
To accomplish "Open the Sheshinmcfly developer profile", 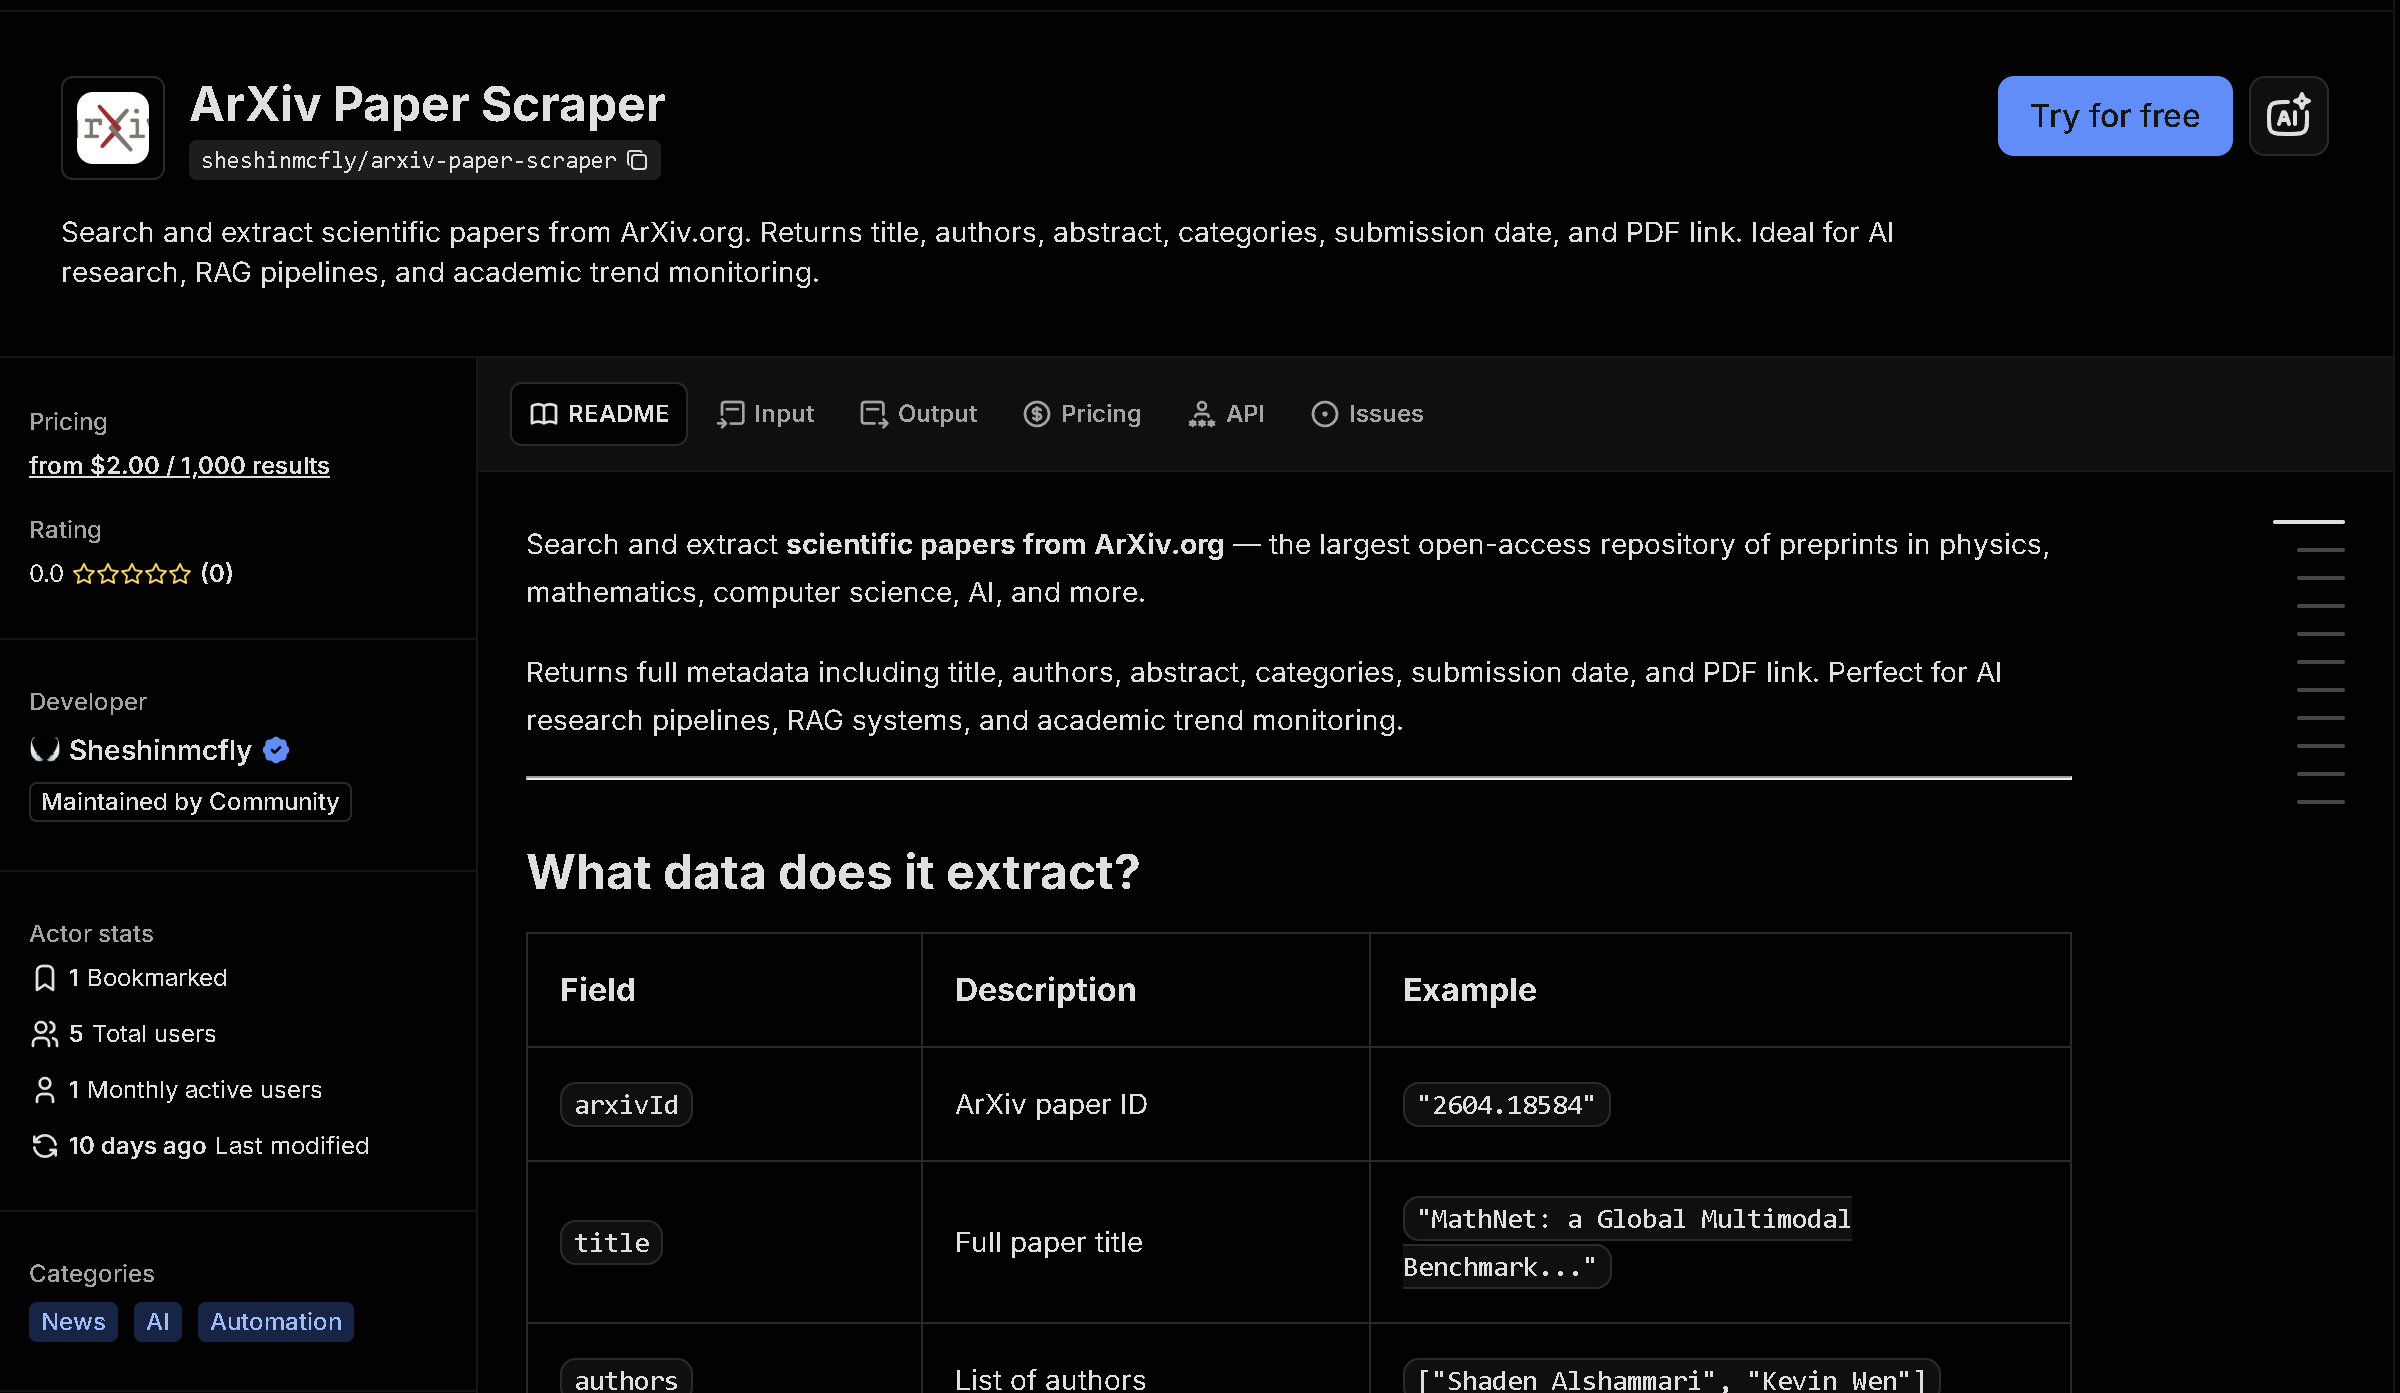I will 160,750.
